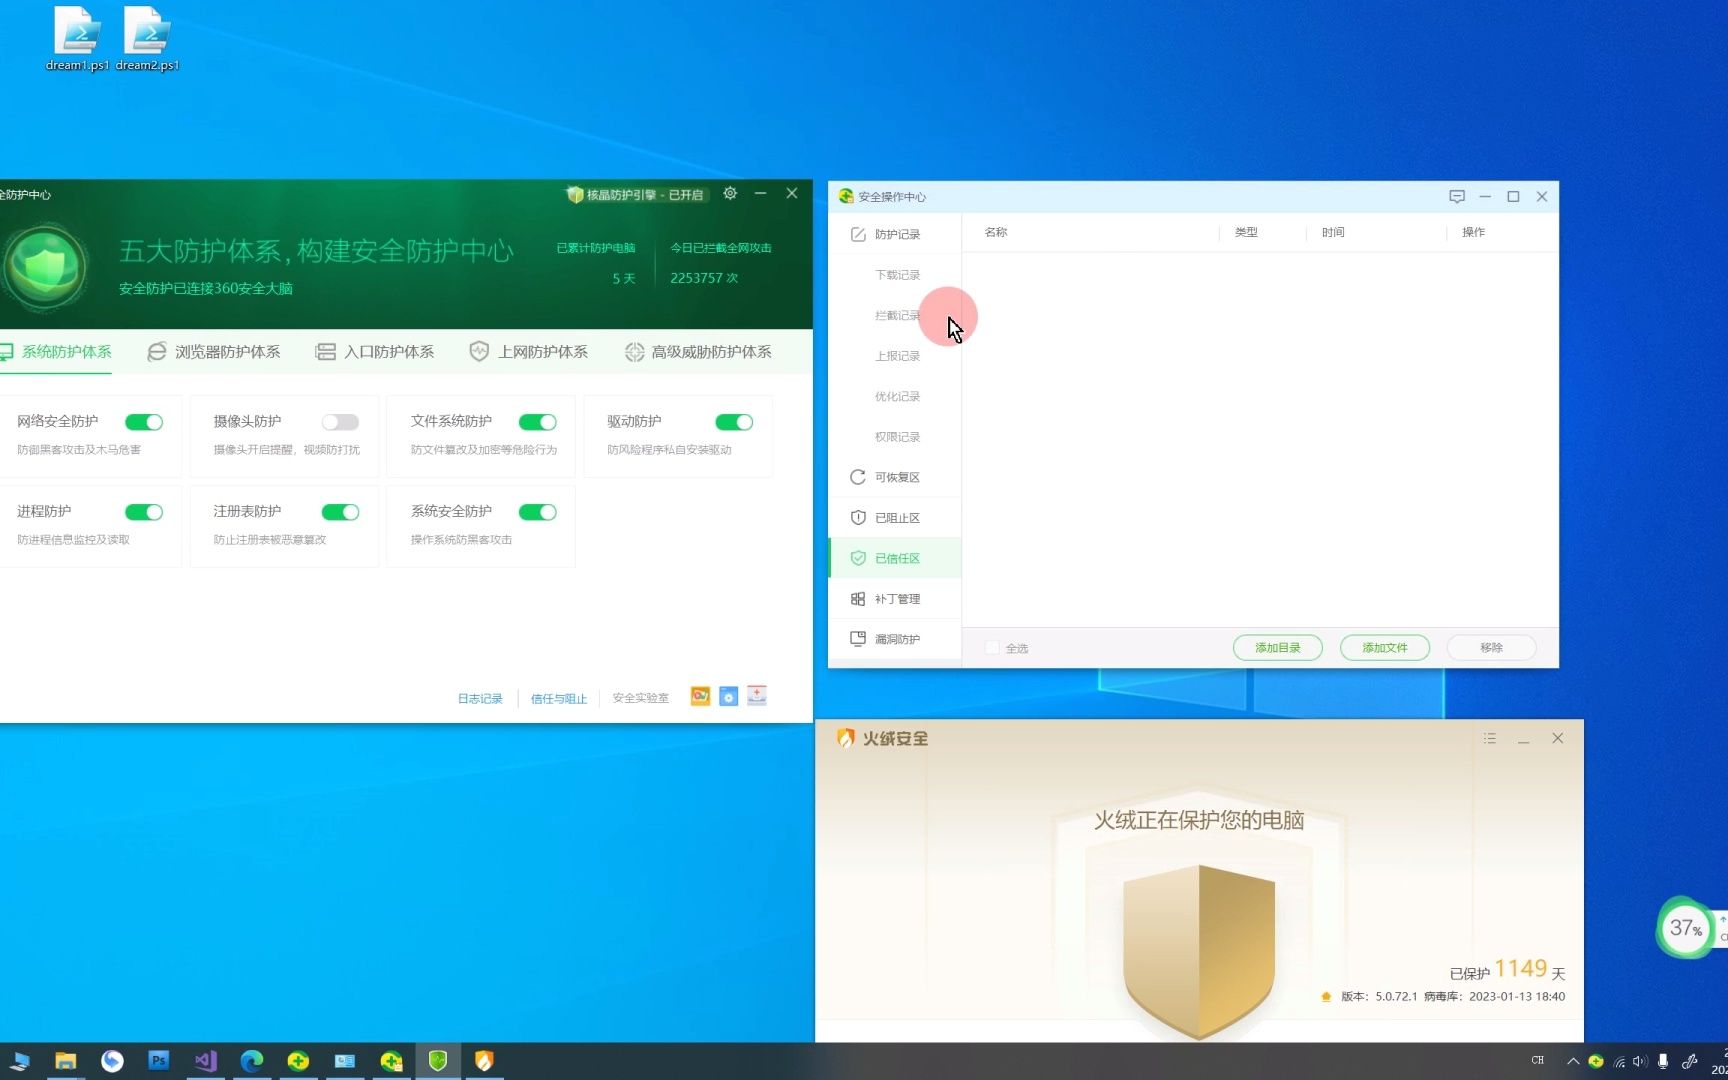1728x1080 pixels.
Task: Click the green shield taskbar icon
Action: click(438, 1061)
